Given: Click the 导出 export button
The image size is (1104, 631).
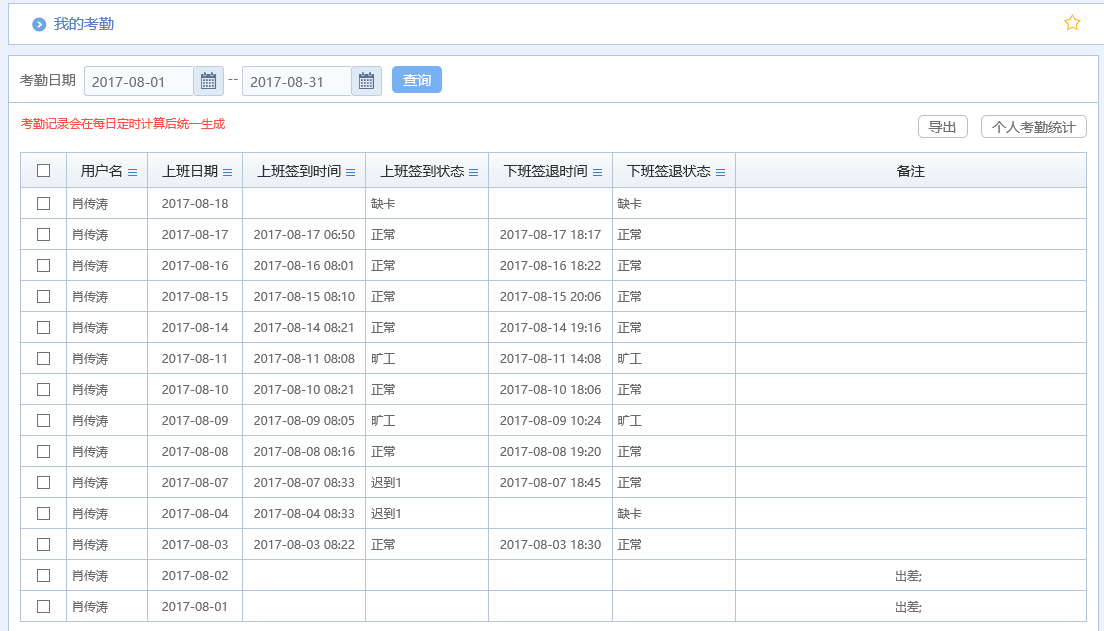Looking at the screenshot, I should (x=942, y=127).
